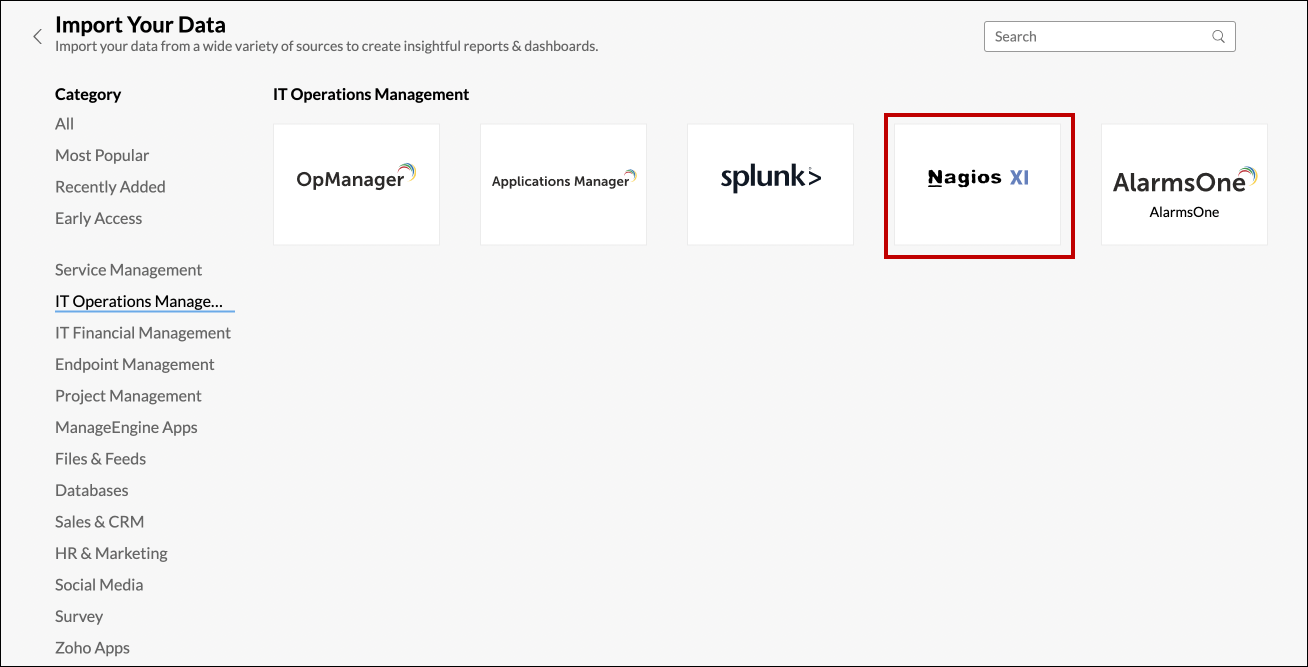Open the ManageEngine Apps category
Screen dimensions: 1308x667
click(x=126, y=427)
